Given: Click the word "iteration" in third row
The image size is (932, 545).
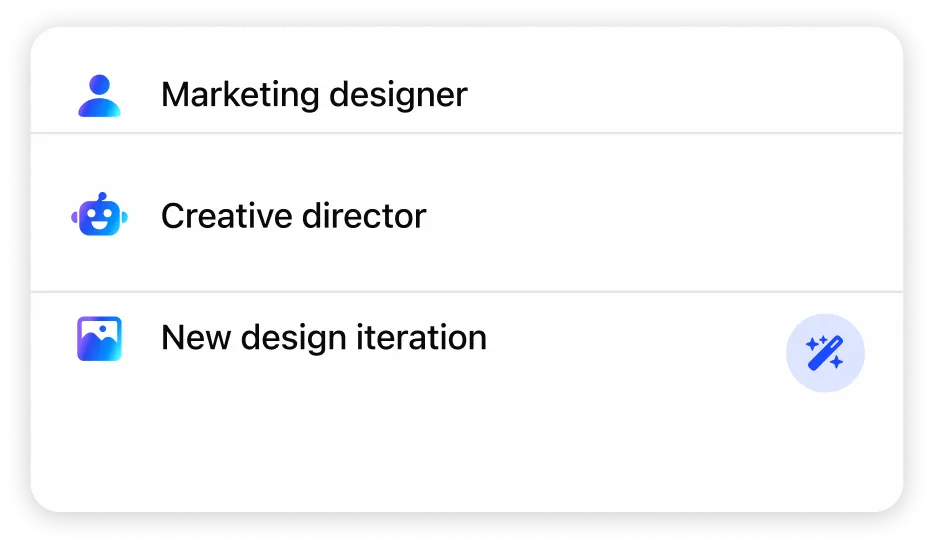Looking at the screenshot, I should (x=421, y=337).
